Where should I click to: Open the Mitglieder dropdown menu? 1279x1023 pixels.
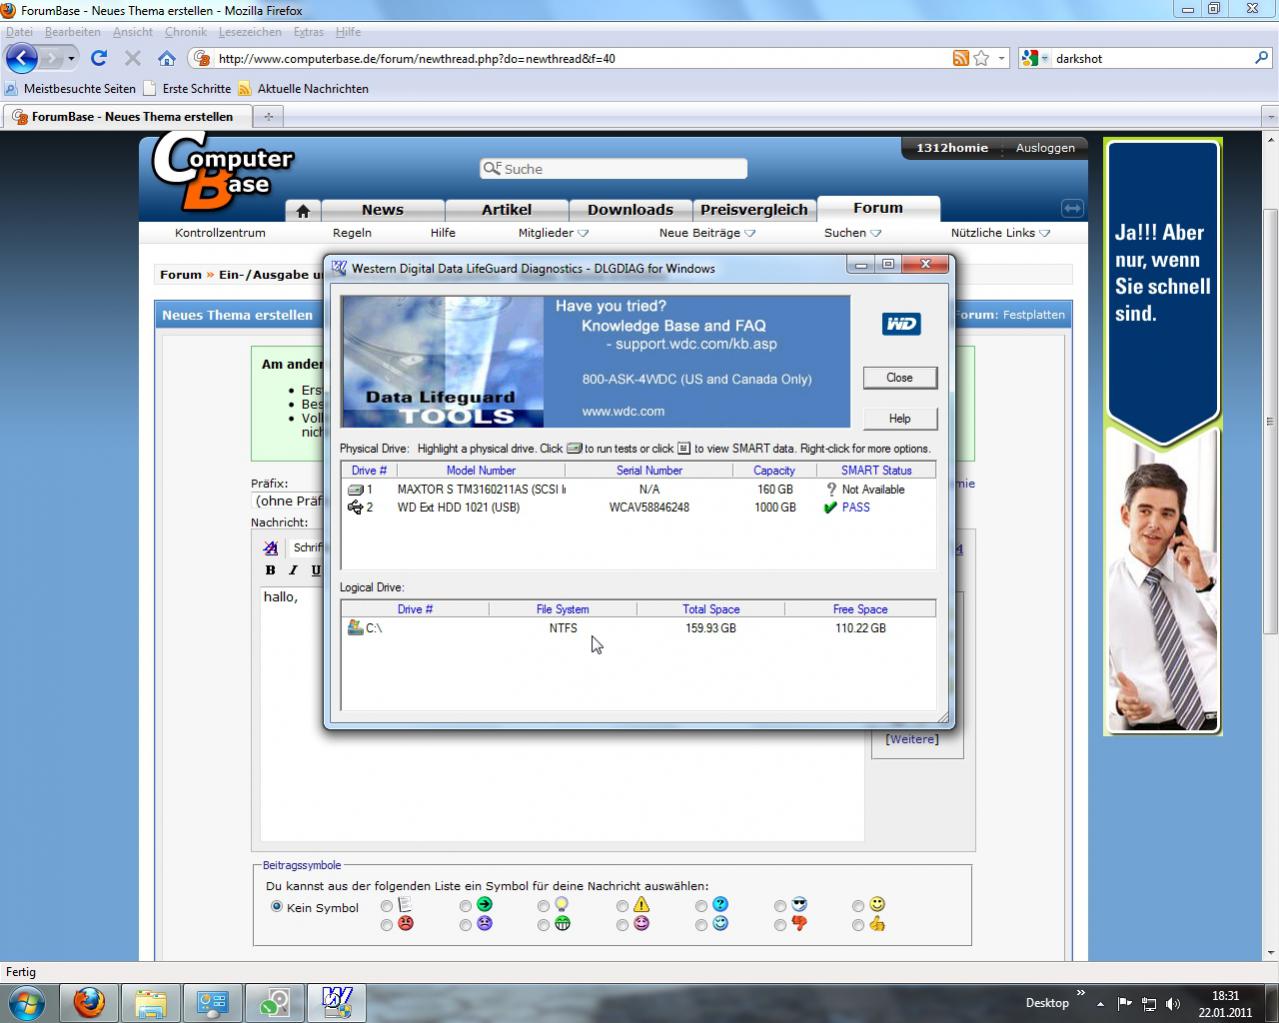coord(553,233)
